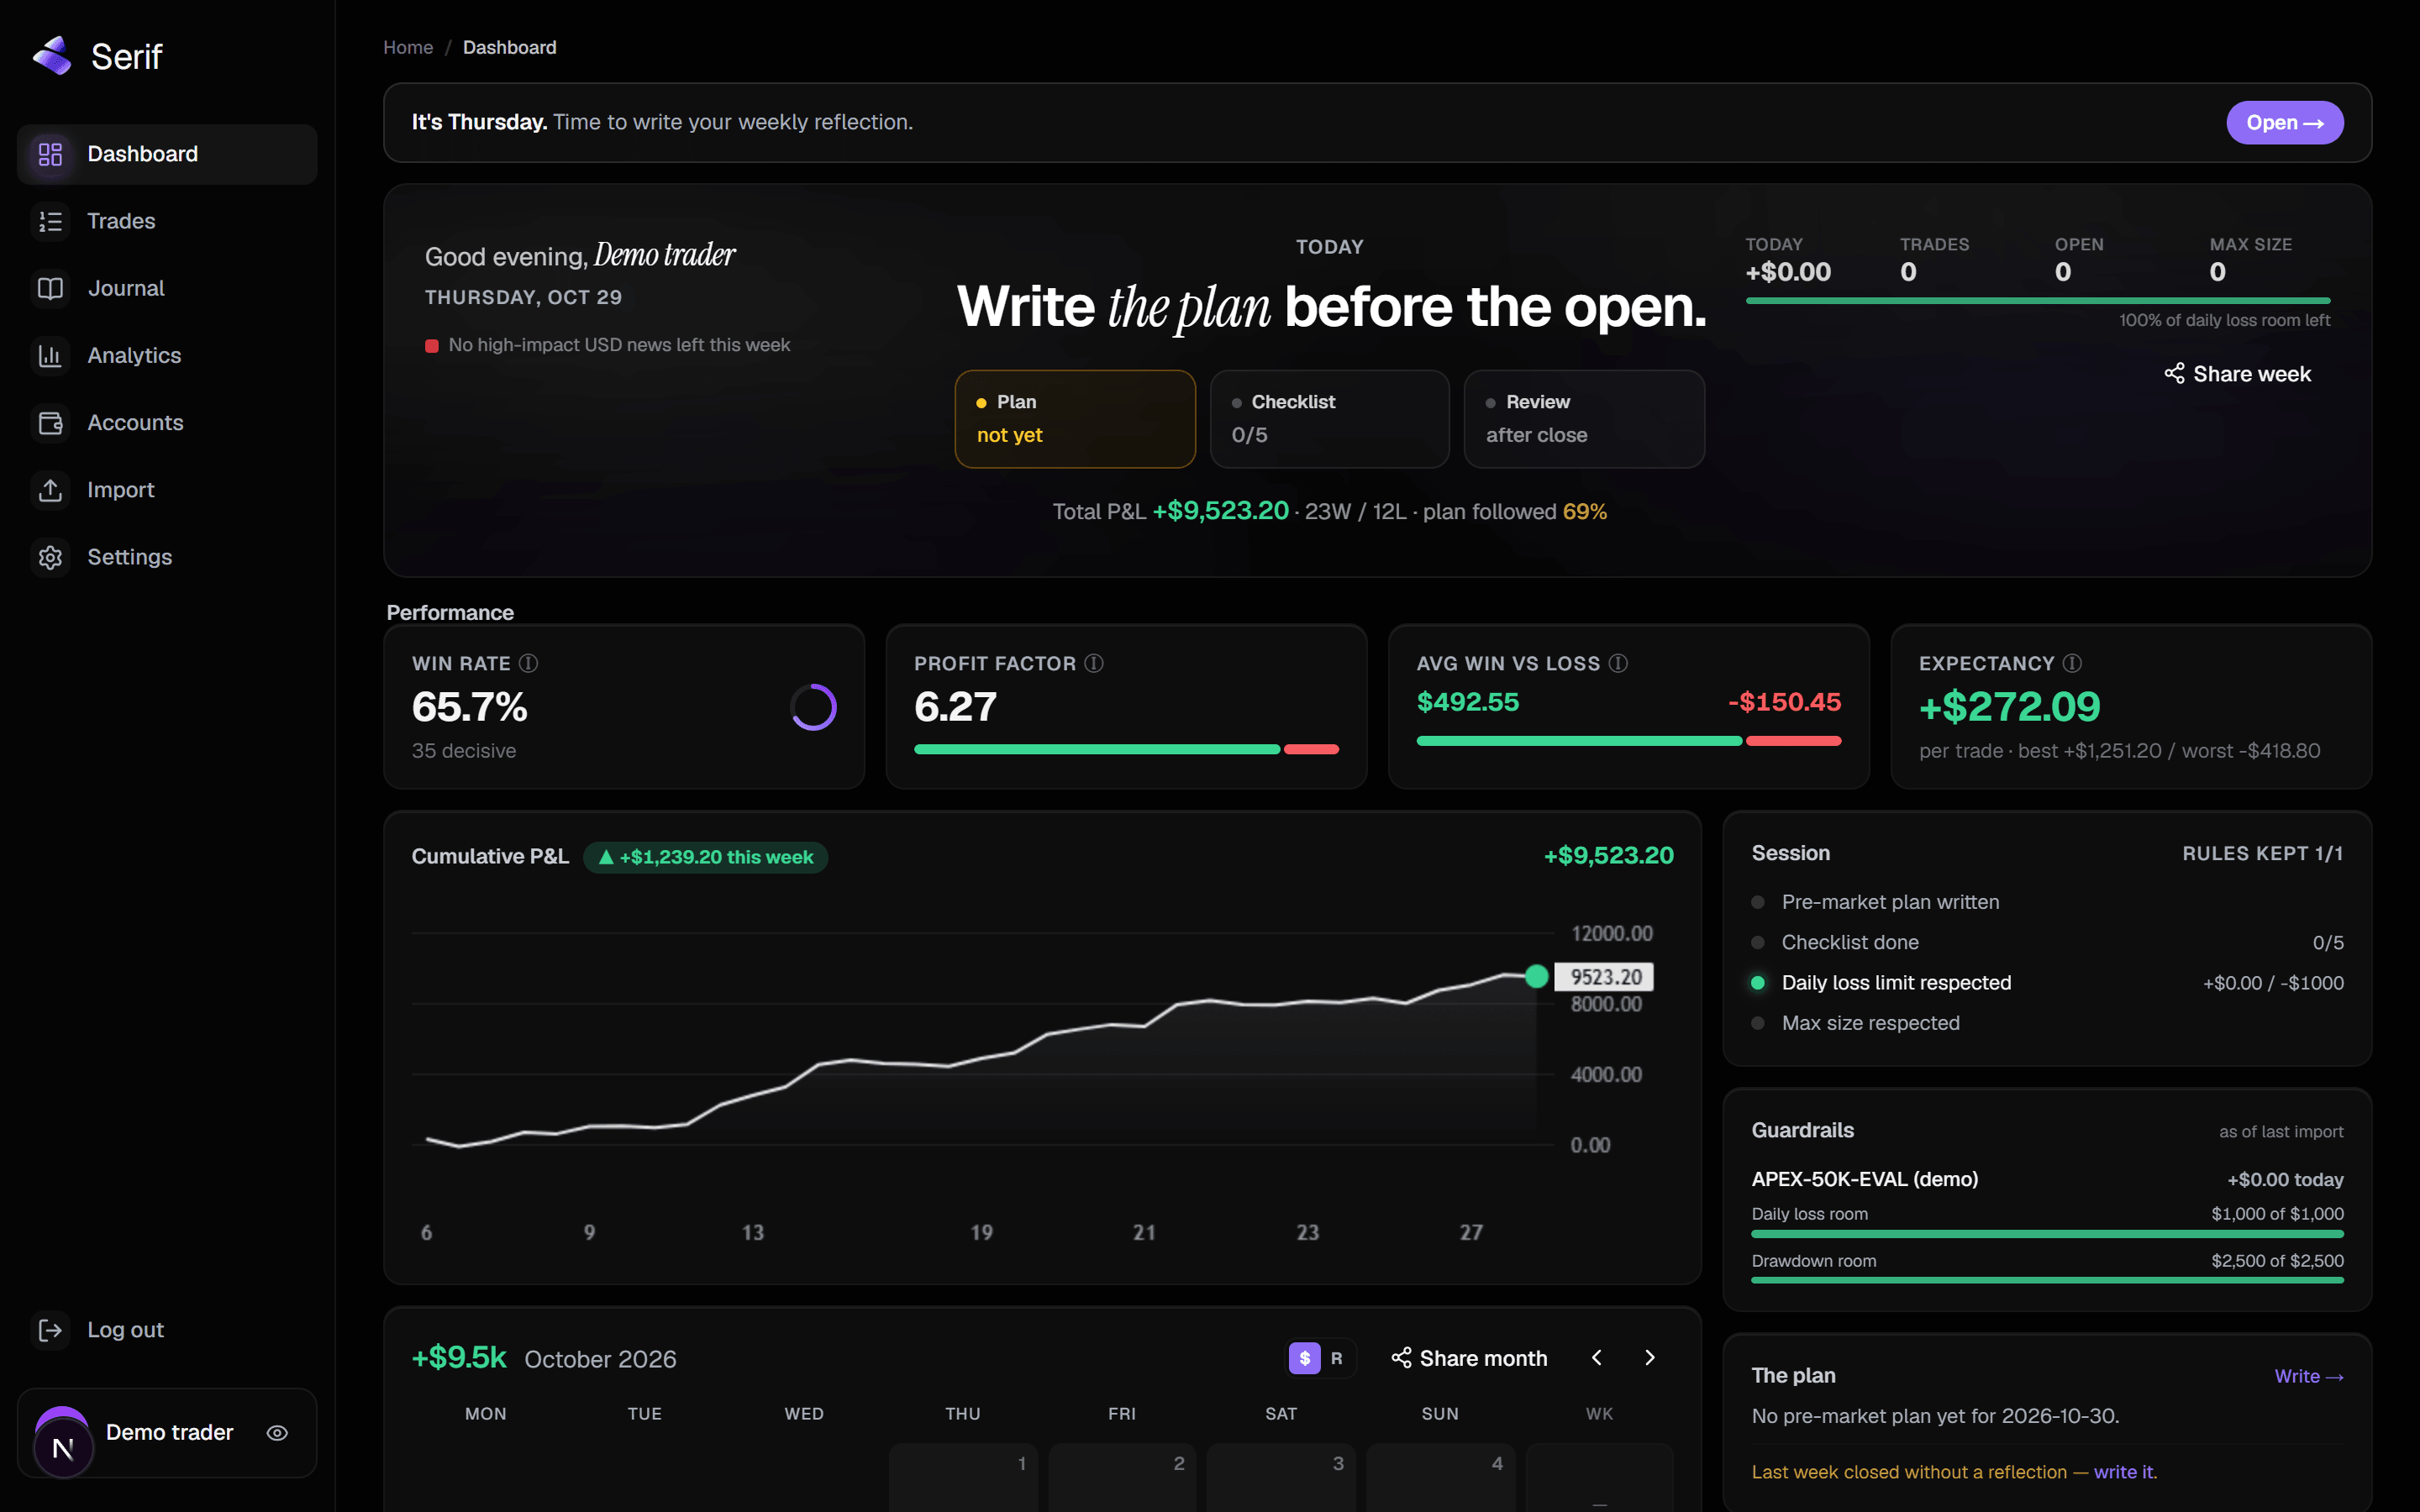Viewport: 2420px width, 1512px height.
Task: Toggle the eye visibility icon beside Demo trader
Action: [x=277, y=1432]
